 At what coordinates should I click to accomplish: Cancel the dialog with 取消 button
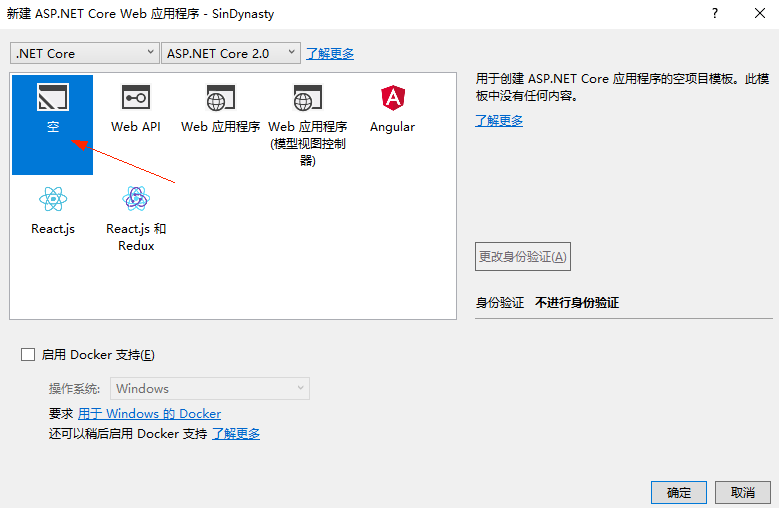tap(743, 492)
